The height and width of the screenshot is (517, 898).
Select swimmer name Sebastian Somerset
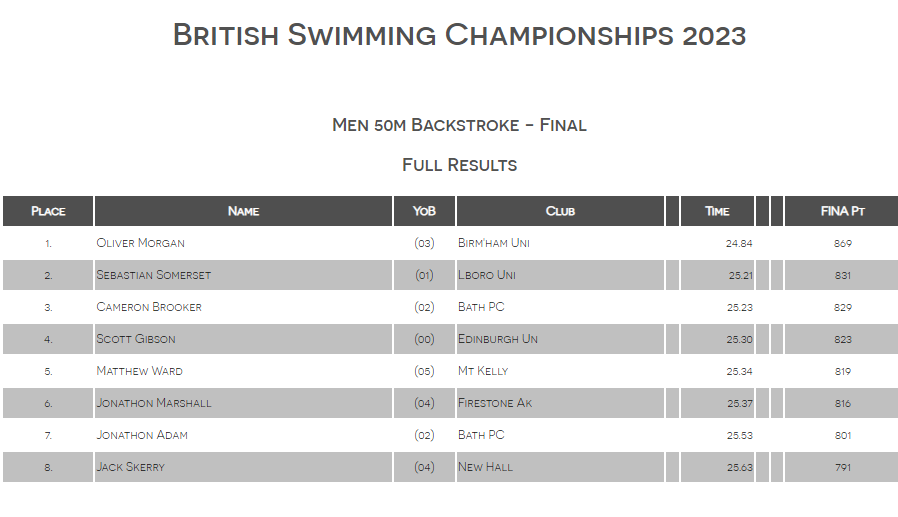153,275
